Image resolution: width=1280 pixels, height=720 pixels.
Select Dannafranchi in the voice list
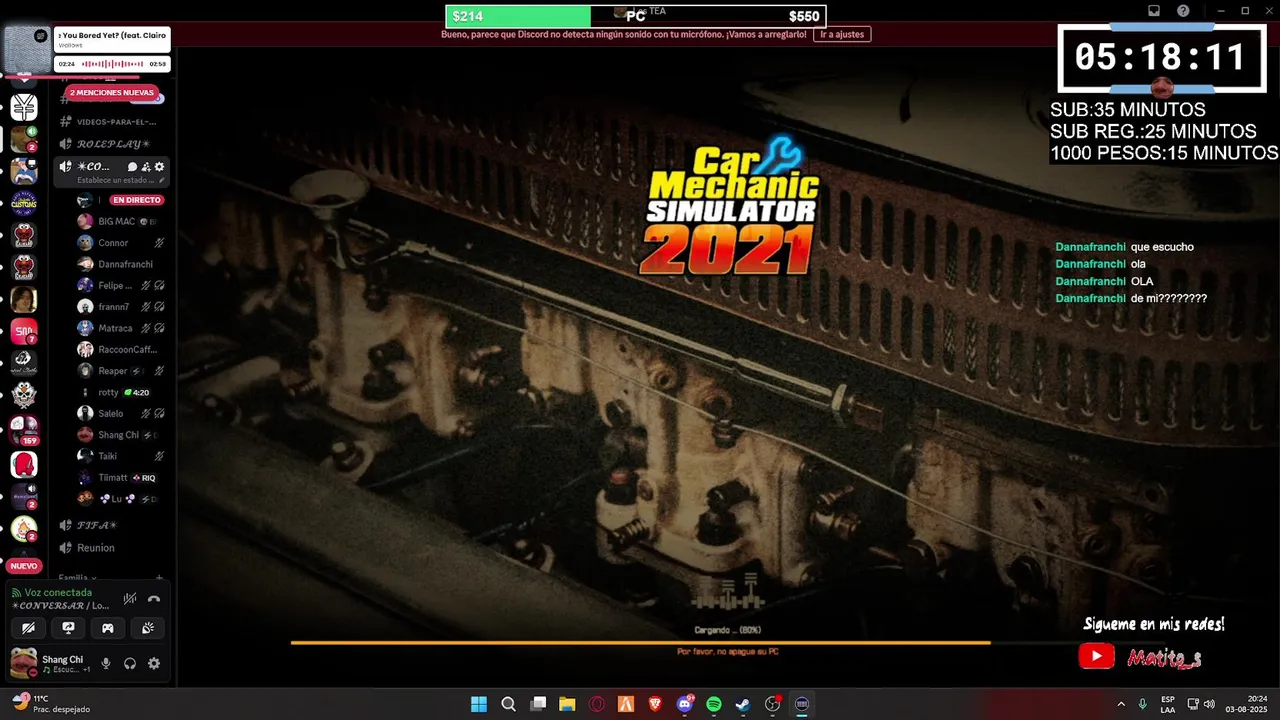pyautogui.click(x=122, y=264)
